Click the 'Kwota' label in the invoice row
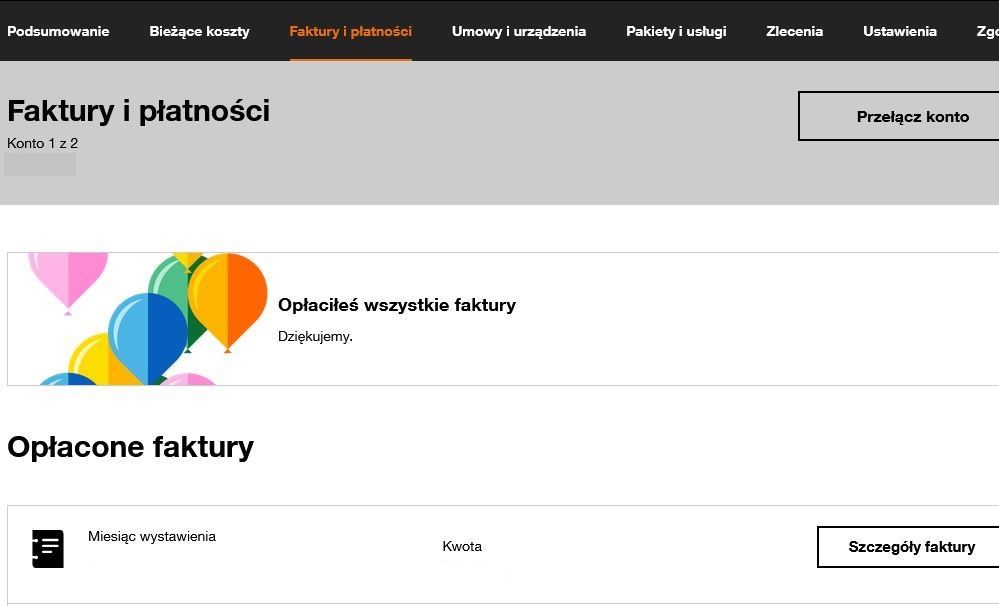This screenshot has width=999, height=606. pos(462,547)
